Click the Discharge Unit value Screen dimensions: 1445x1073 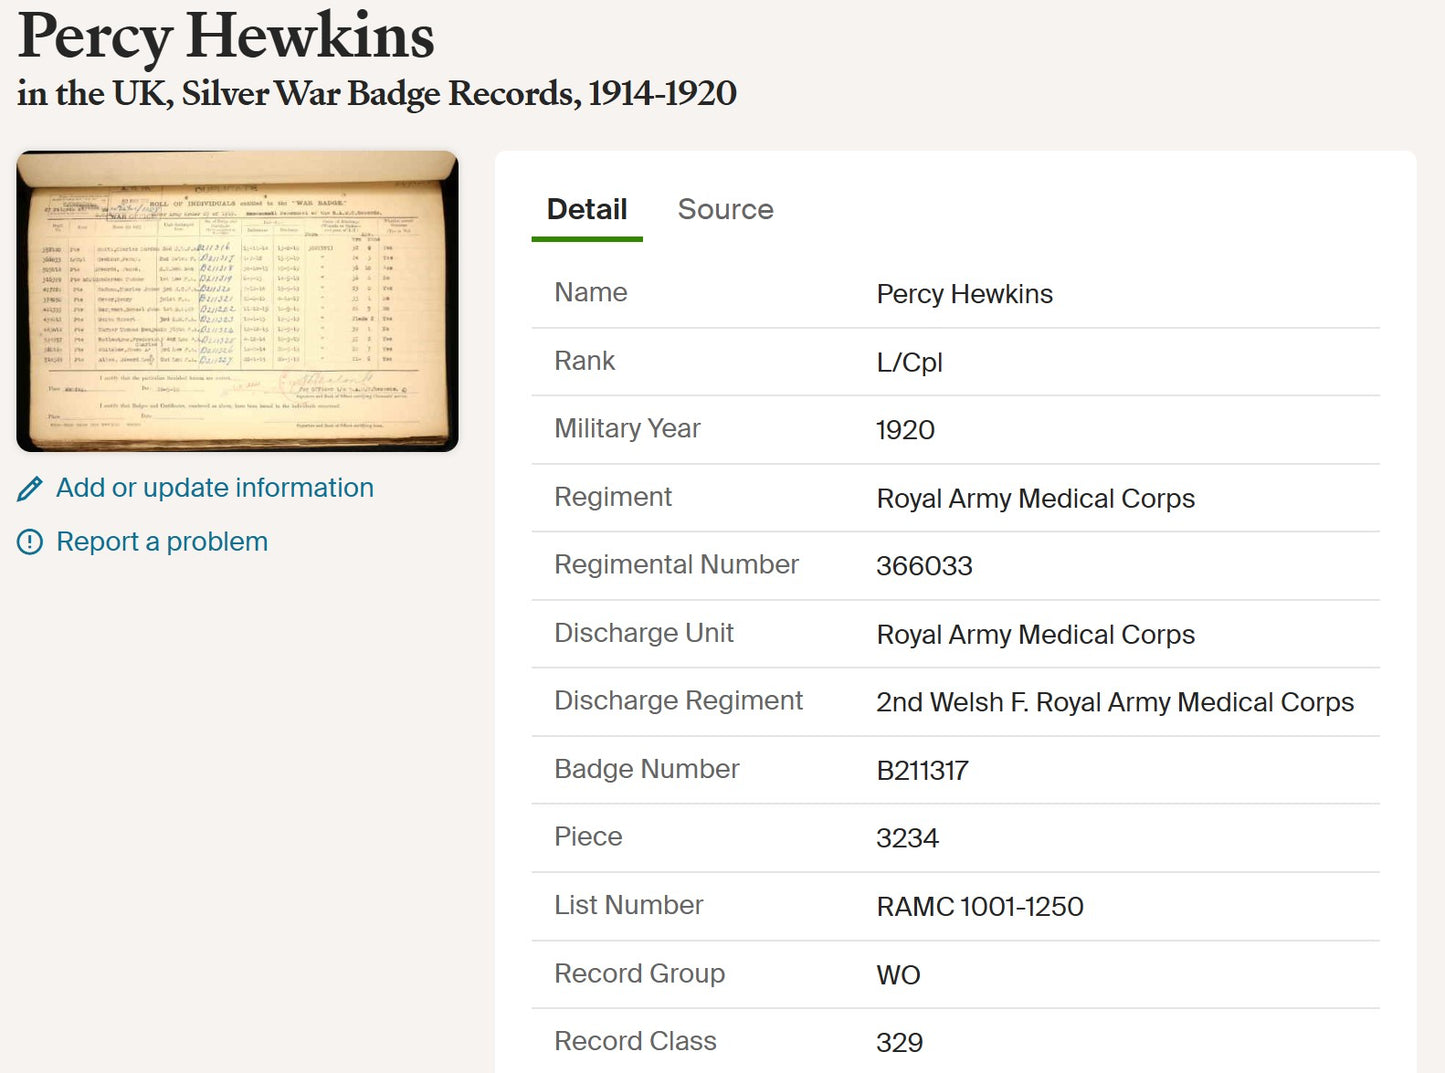1035,634
